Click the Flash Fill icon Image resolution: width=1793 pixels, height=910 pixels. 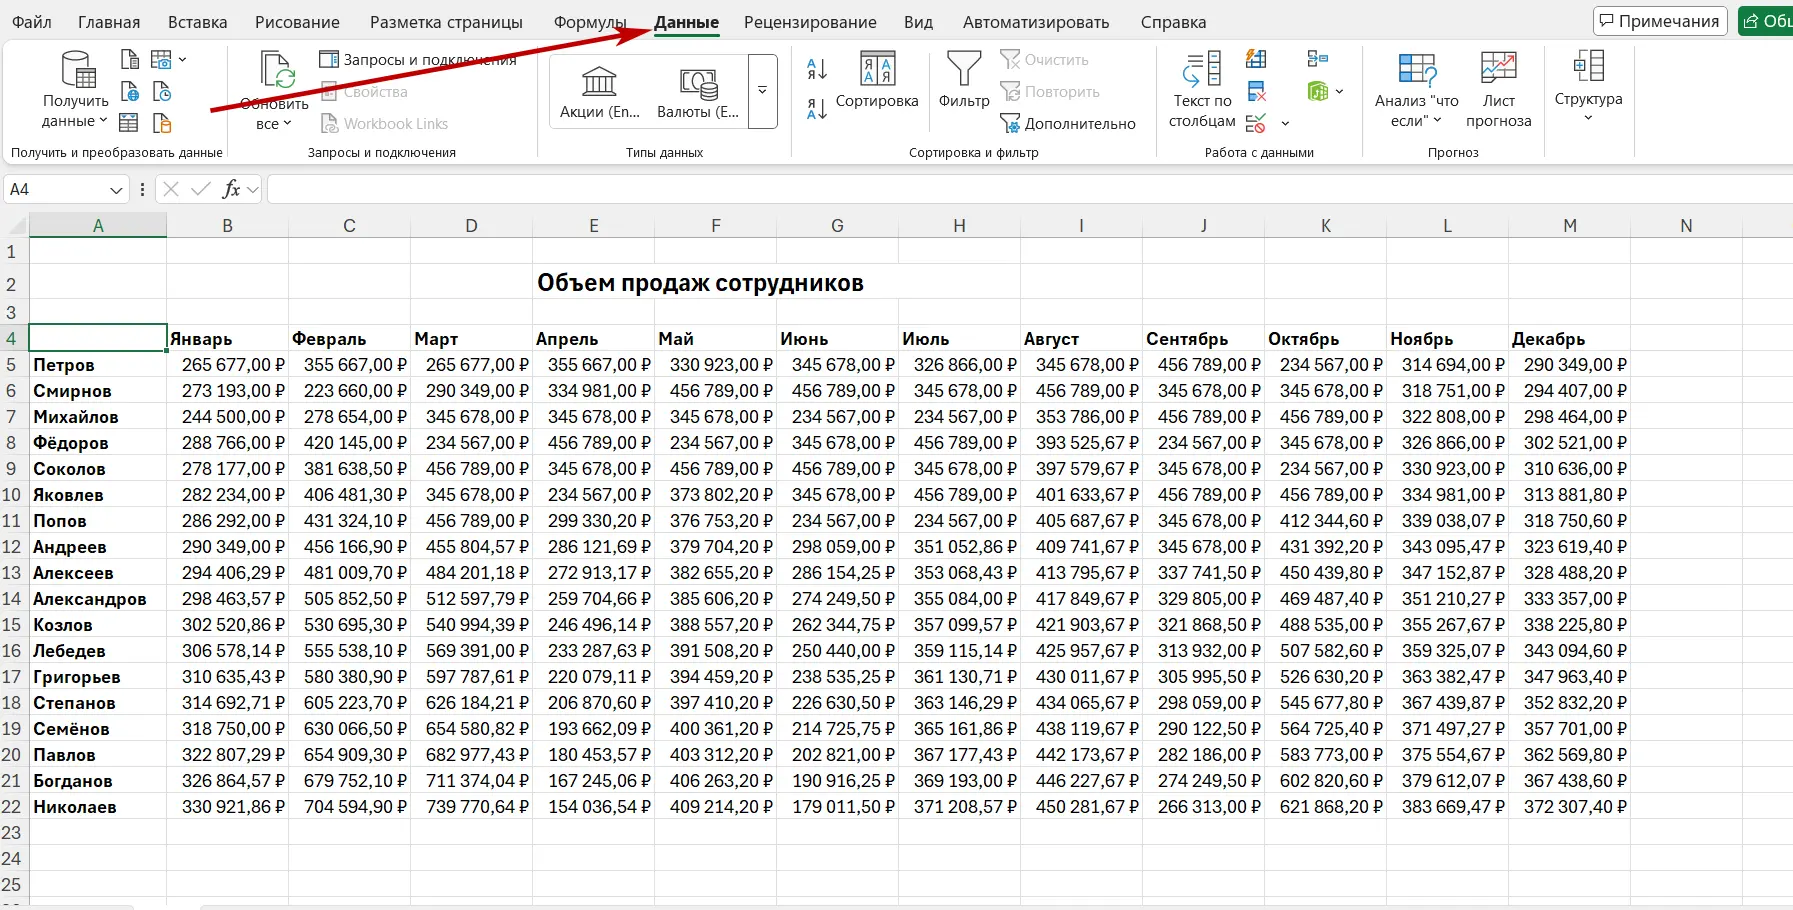click(x=1256, y=60)
